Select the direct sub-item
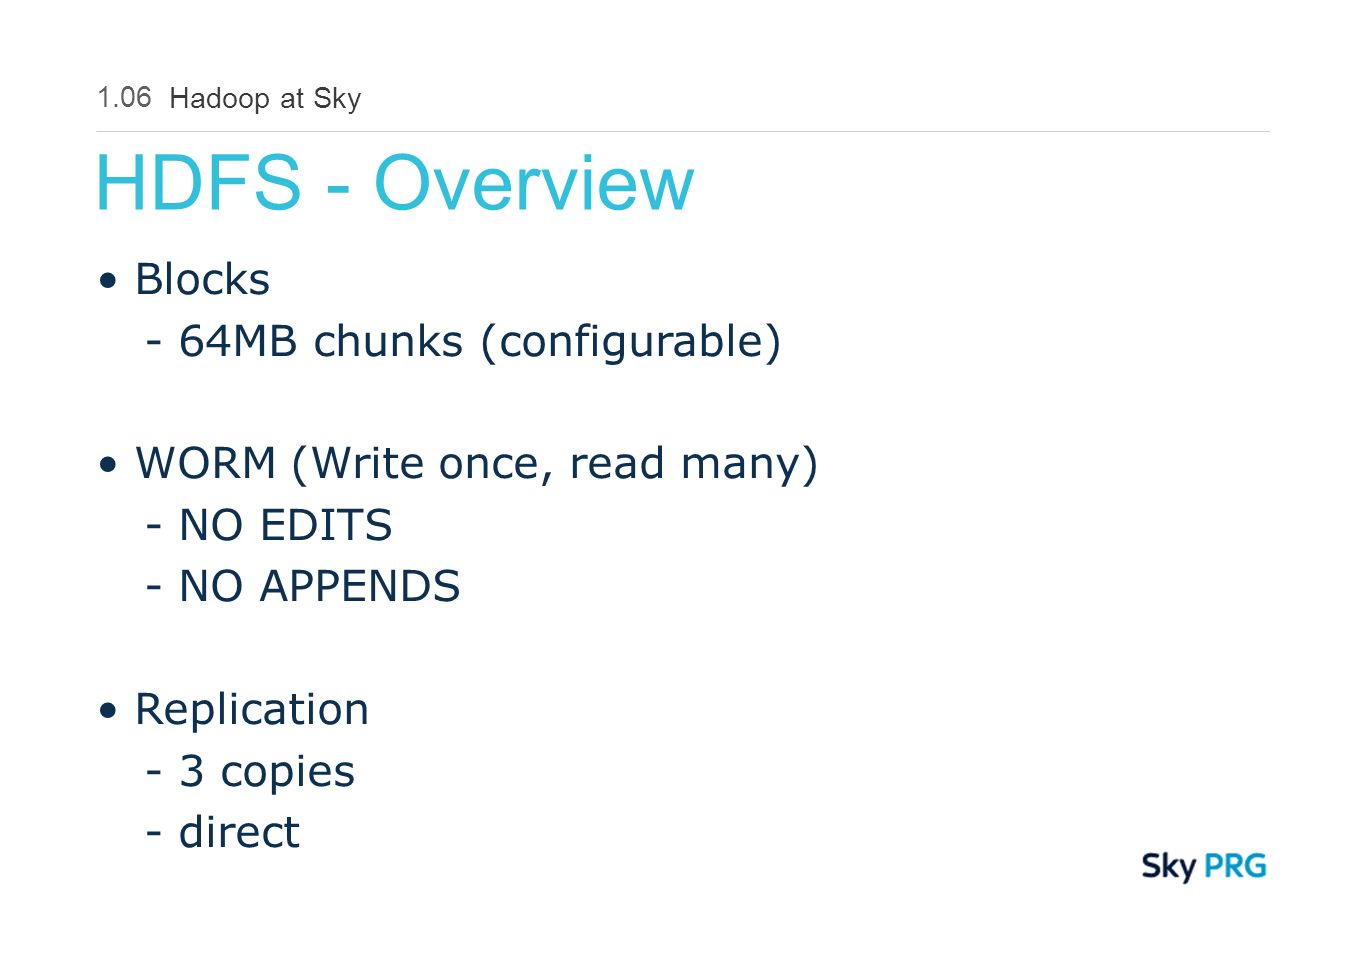Image resolution: width=1365 pixels, height=960 pixels. click(222, 832)
